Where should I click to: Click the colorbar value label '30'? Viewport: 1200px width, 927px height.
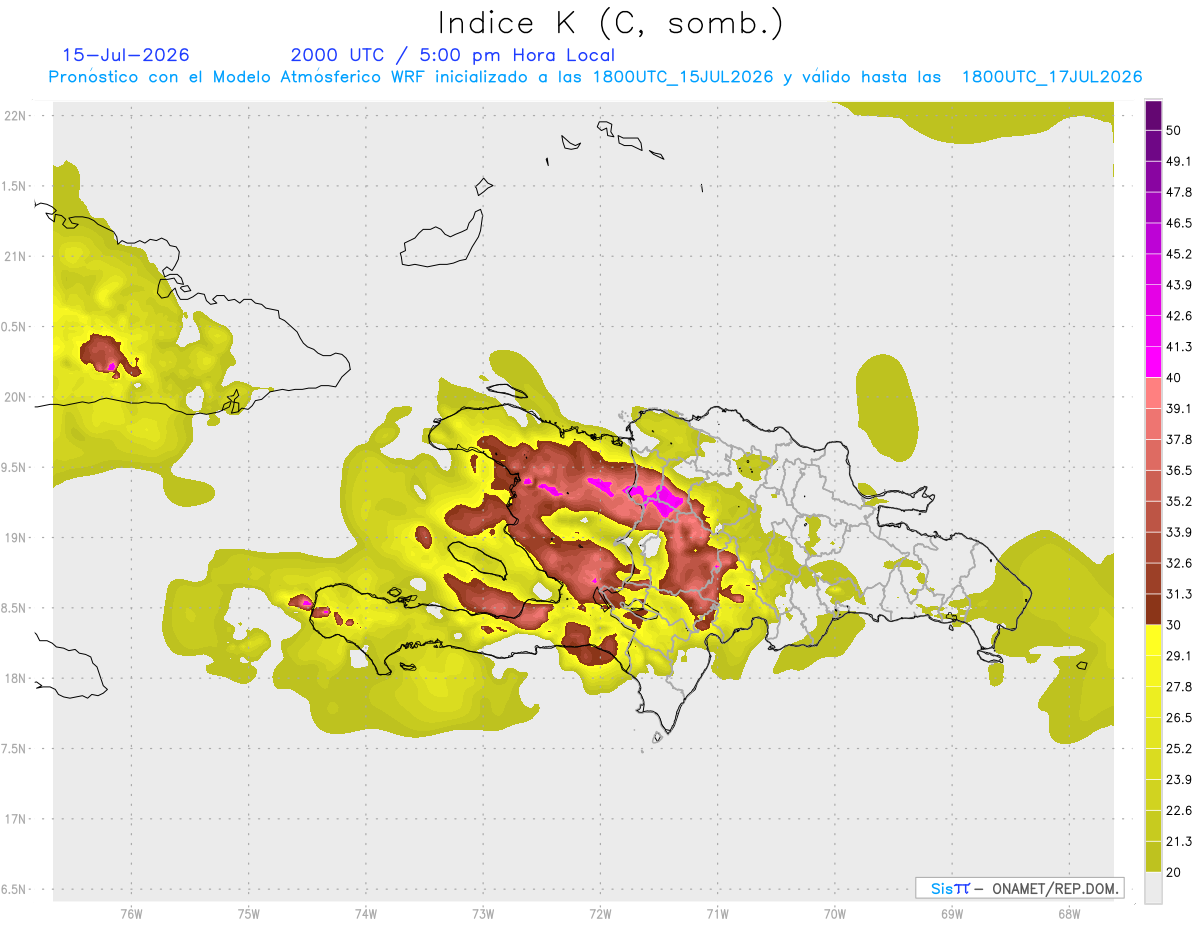click(x=1174, y=625)
